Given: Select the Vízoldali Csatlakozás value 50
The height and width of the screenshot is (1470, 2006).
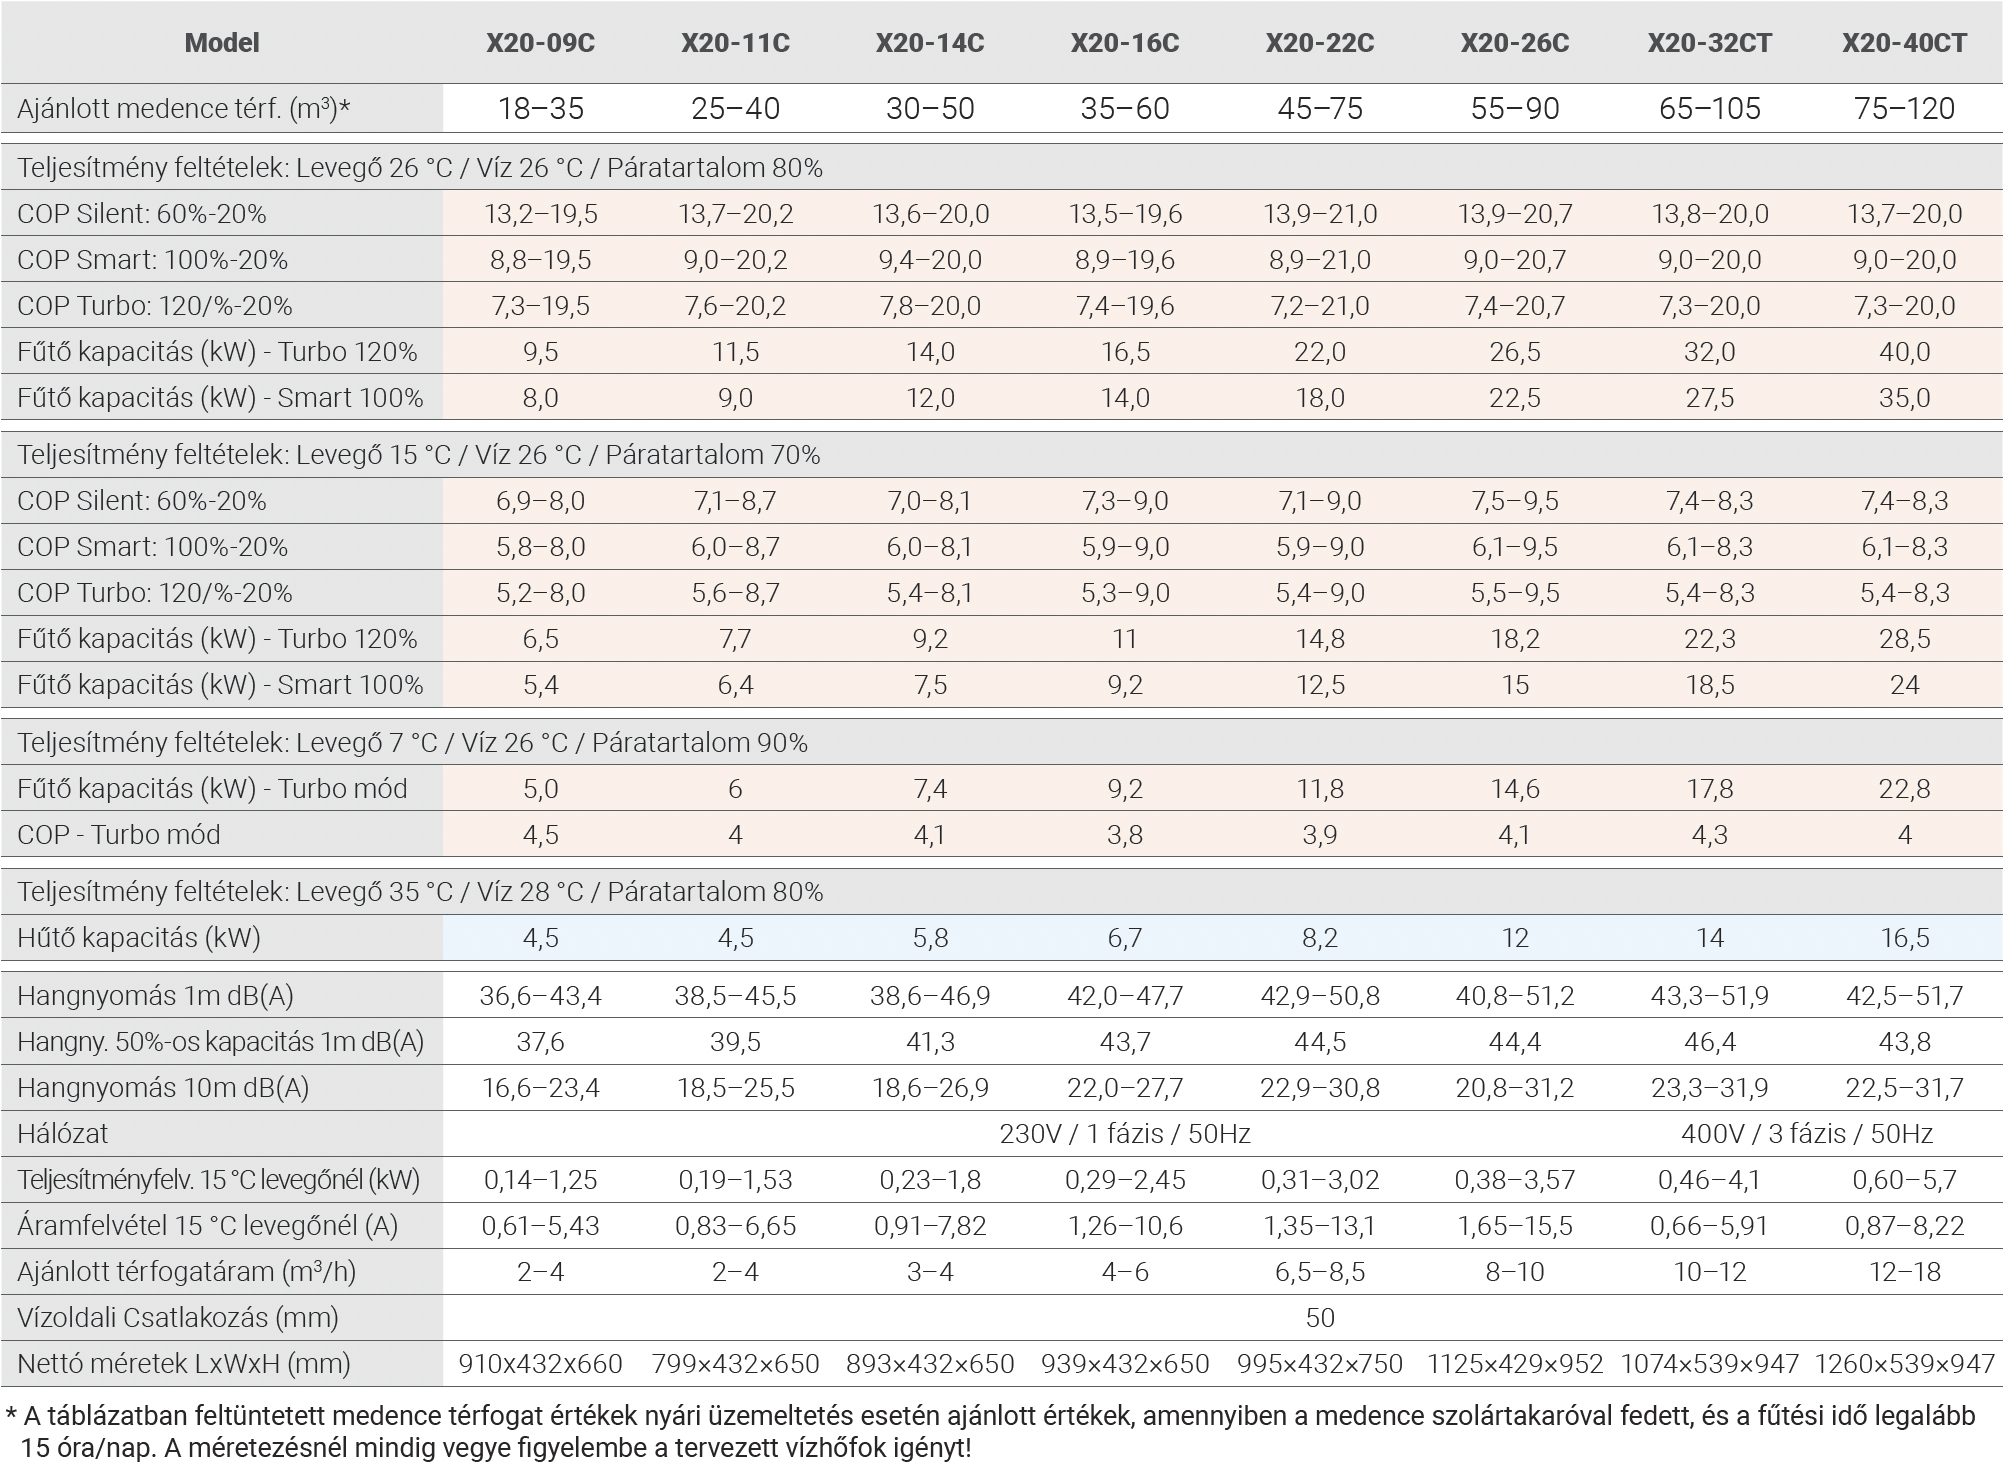Looking at the screenshot, I should click(1319, 1318).
